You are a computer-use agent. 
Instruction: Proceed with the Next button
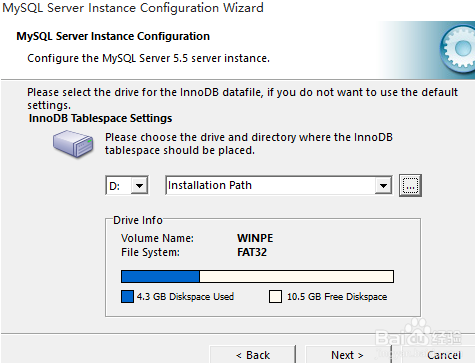347,355
